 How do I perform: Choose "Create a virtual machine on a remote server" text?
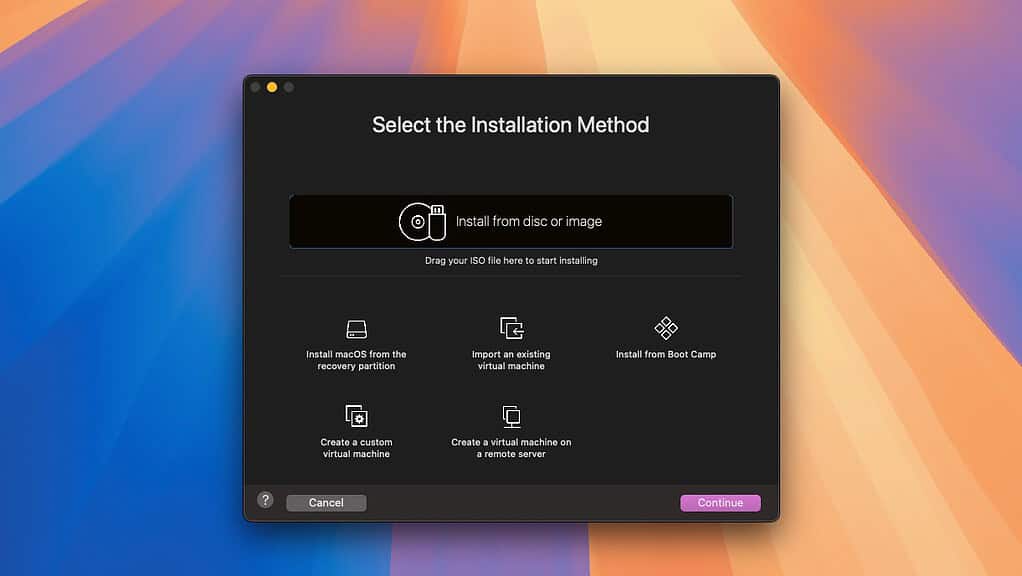(511, 448)
